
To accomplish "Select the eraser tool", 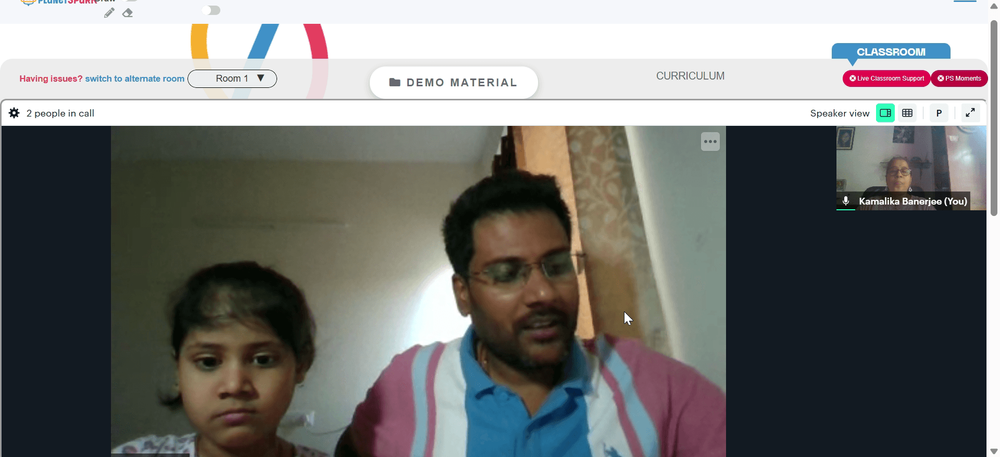I will [x=128, y=13].
